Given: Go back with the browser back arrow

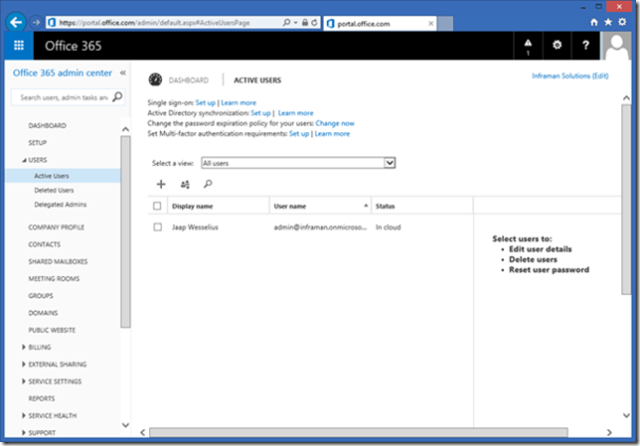Looking at the screenshot, I should [16, 22].
